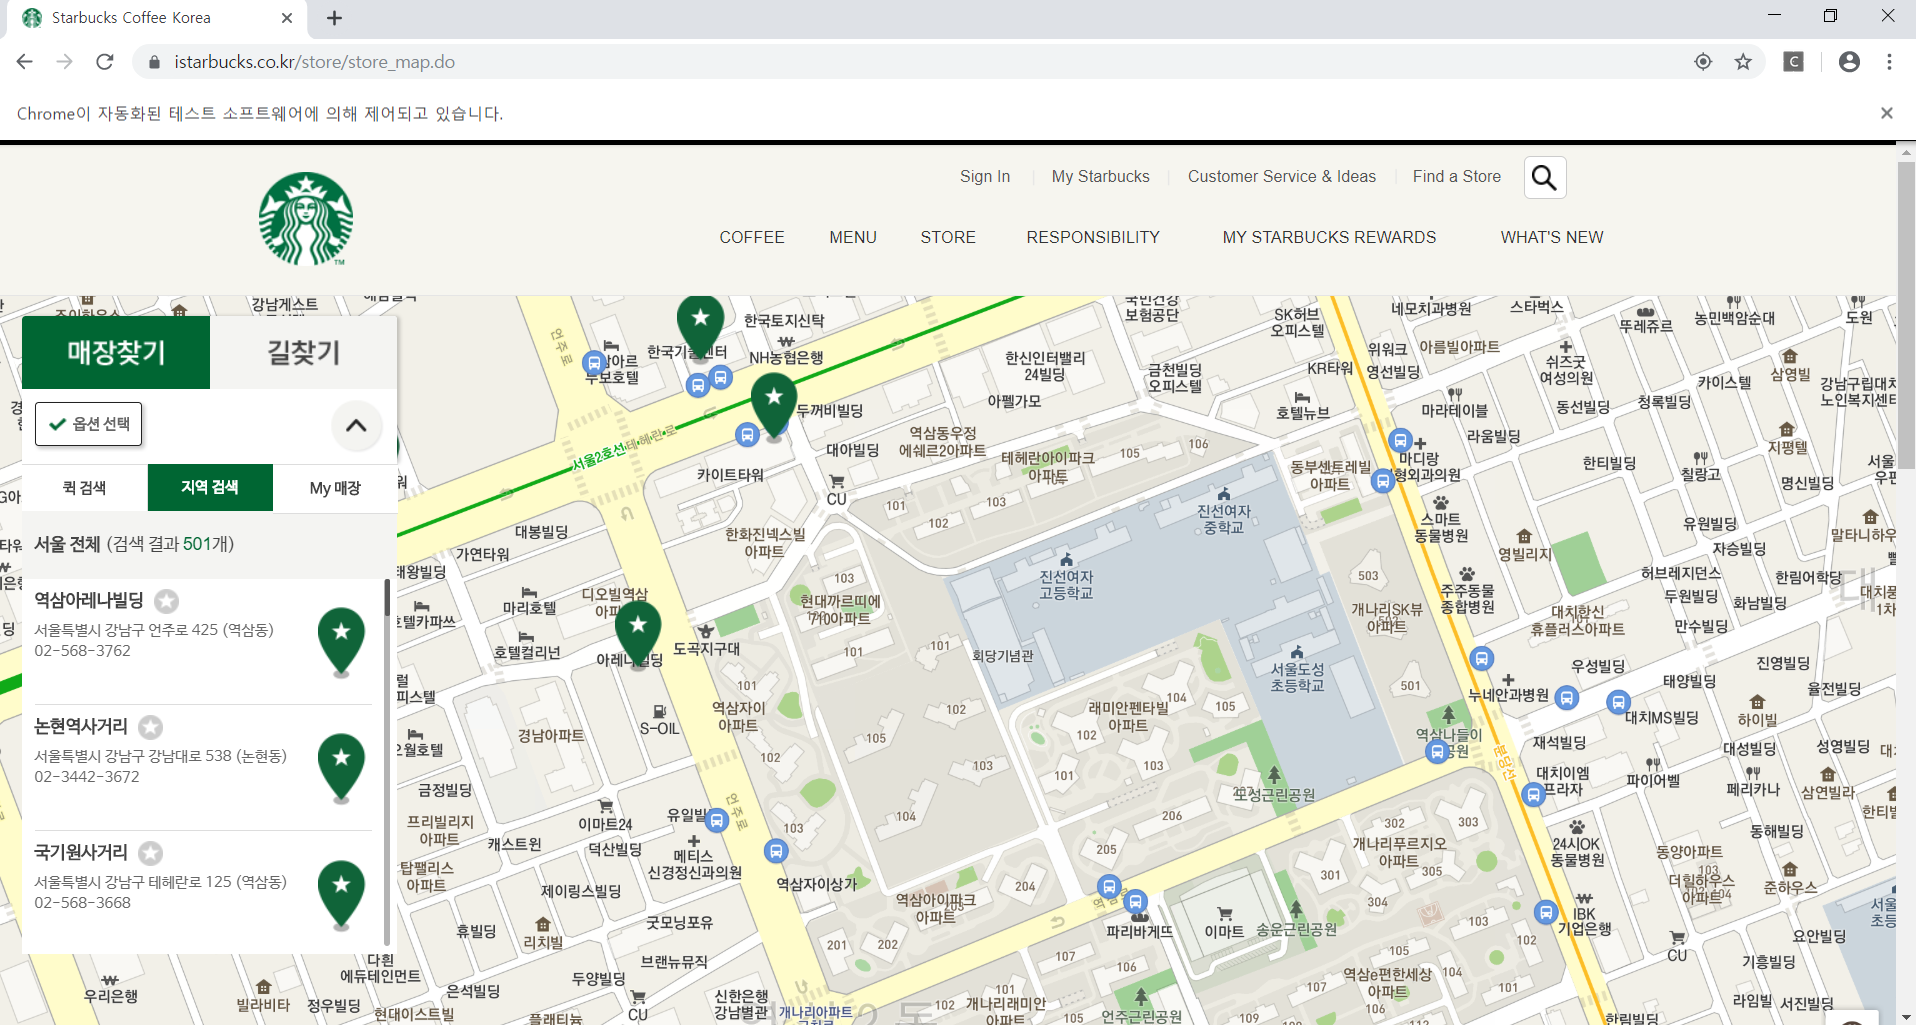Image resolution: width=1916 pixels, height=1025 pixels.
Task: Open the STORE navigation item
Action: pyautogui.click(x=948, y=237)
